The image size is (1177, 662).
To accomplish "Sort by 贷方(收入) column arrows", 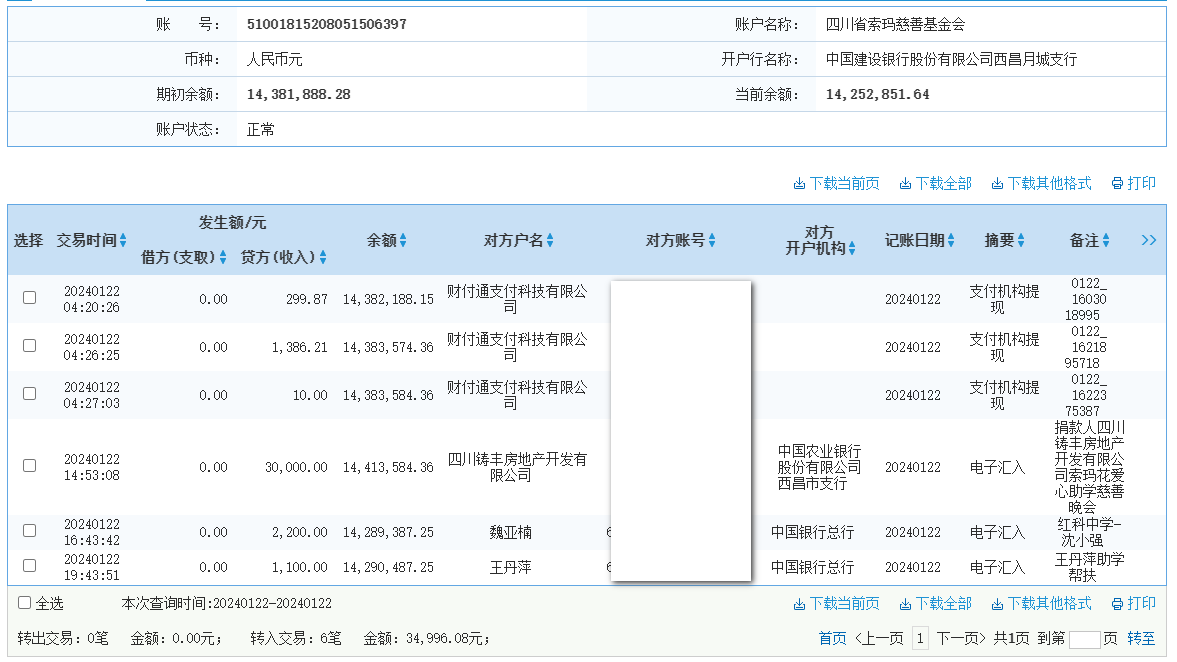I will tap(323, 257).
